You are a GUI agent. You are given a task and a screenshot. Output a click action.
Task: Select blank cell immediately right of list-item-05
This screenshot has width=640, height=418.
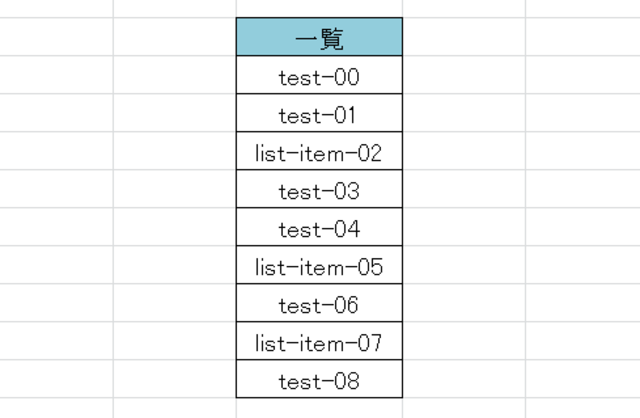pyautogui.click(x=463, y=266)
